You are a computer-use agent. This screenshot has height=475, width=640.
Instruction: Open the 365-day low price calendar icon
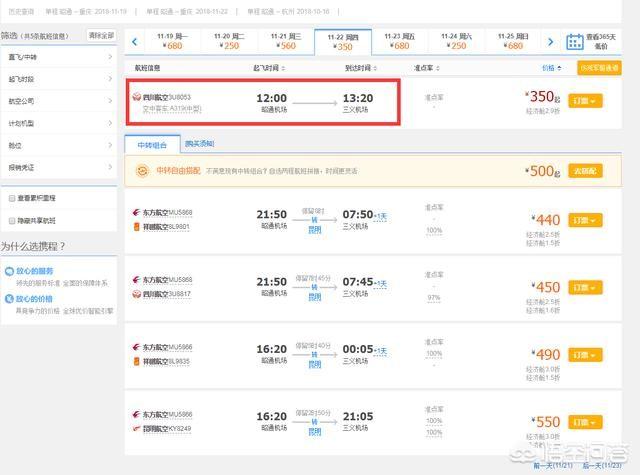click(x=575, y=42)
